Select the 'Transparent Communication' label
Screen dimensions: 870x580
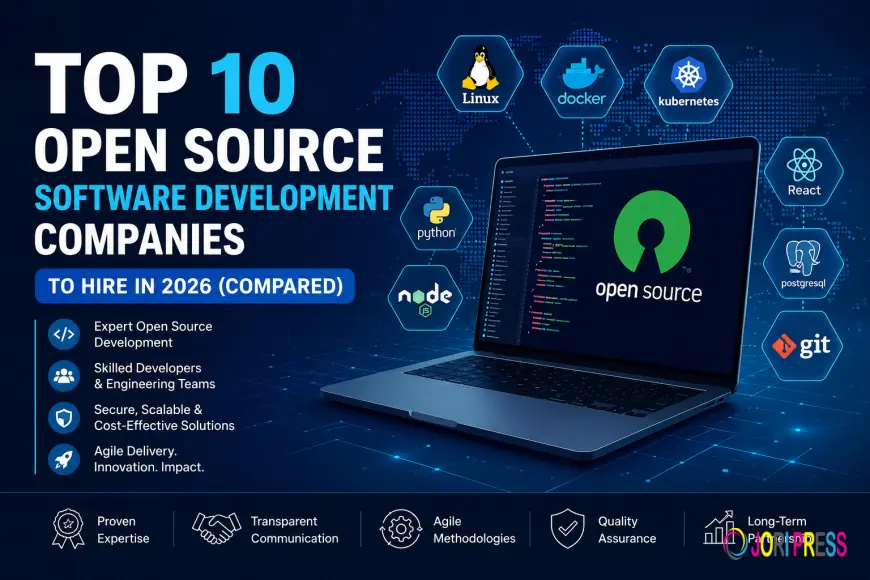(x=295, y=529)
